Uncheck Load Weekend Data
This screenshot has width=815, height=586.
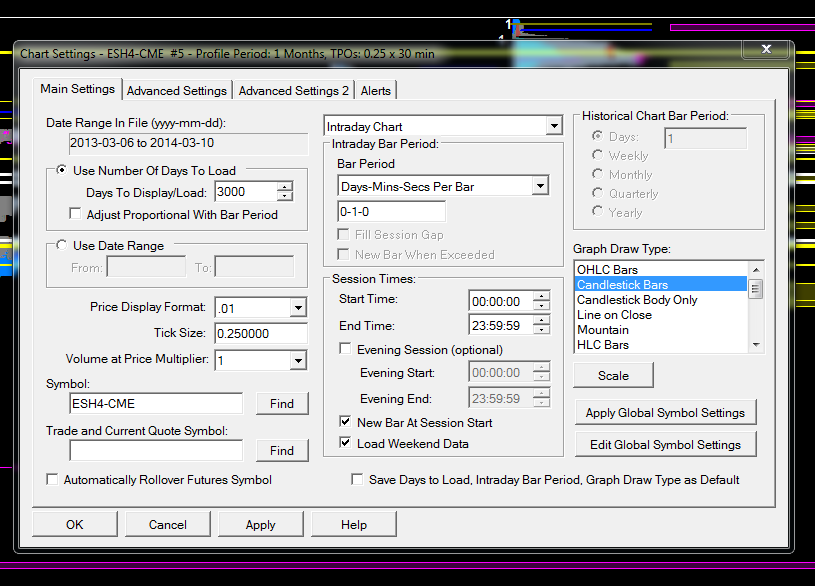(x=345, y=442)
